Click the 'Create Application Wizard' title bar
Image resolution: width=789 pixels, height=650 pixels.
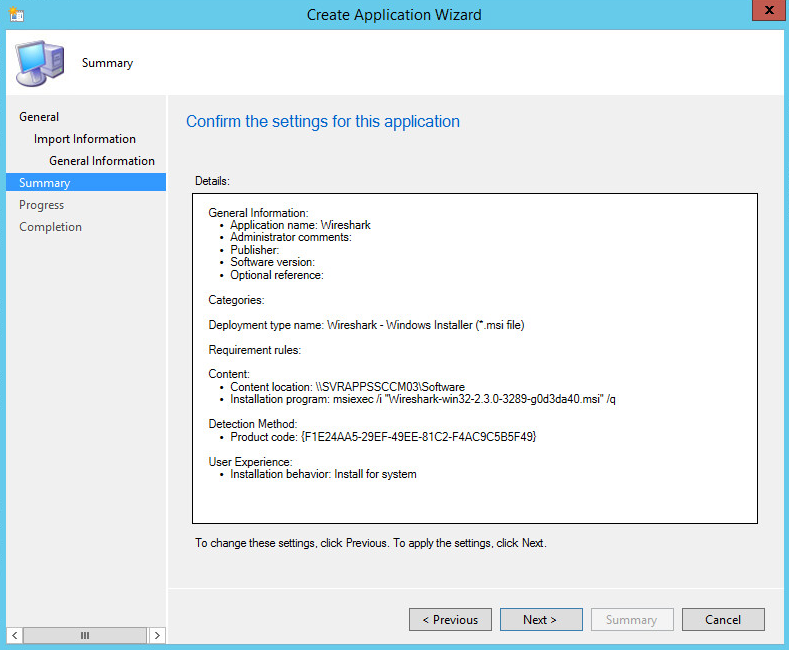(x=394, y=15)
